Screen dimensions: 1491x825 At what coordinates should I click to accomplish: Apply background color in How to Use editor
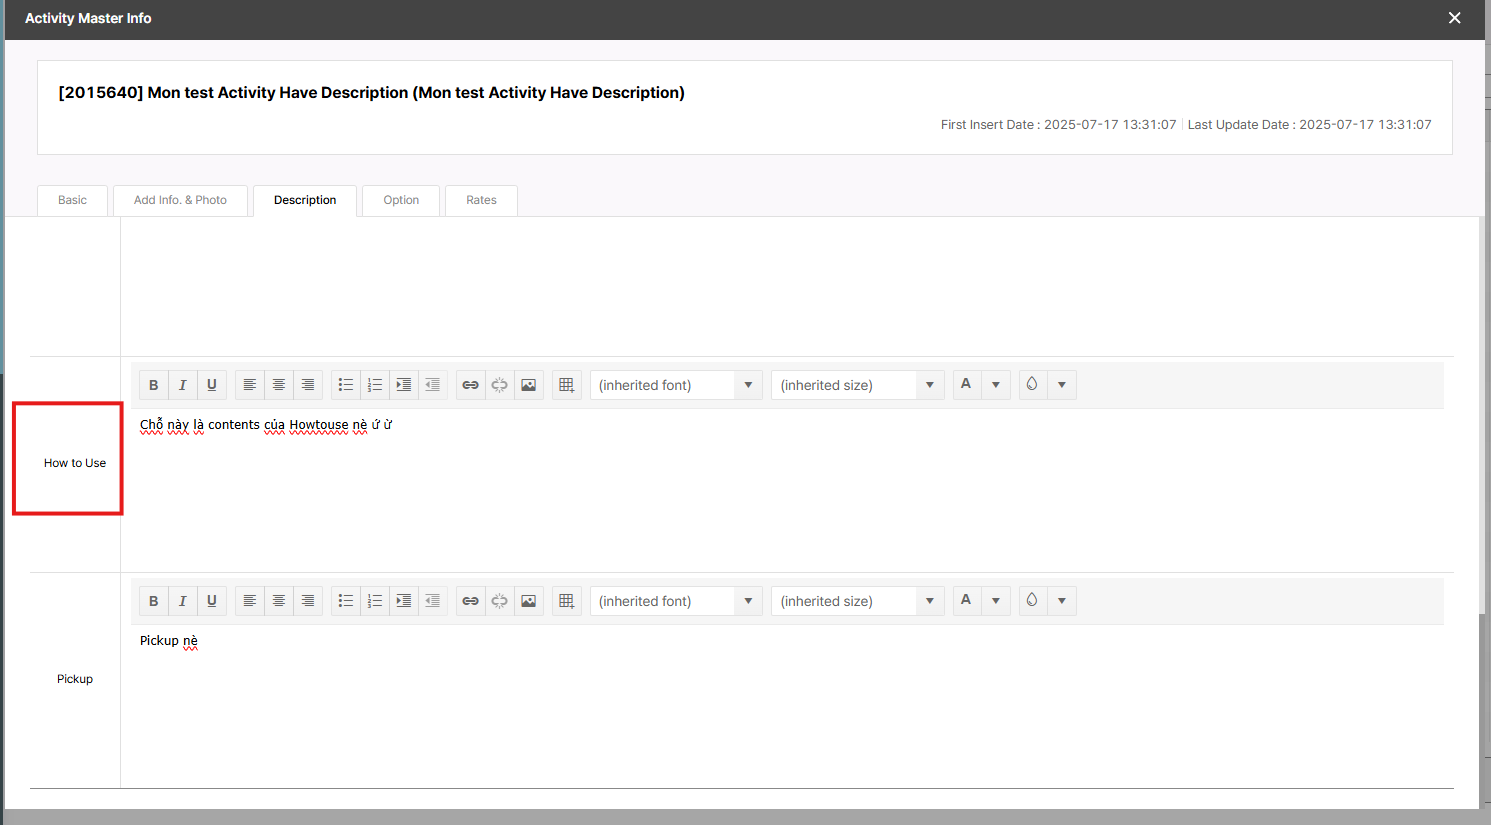click(x=1032, y=385)
